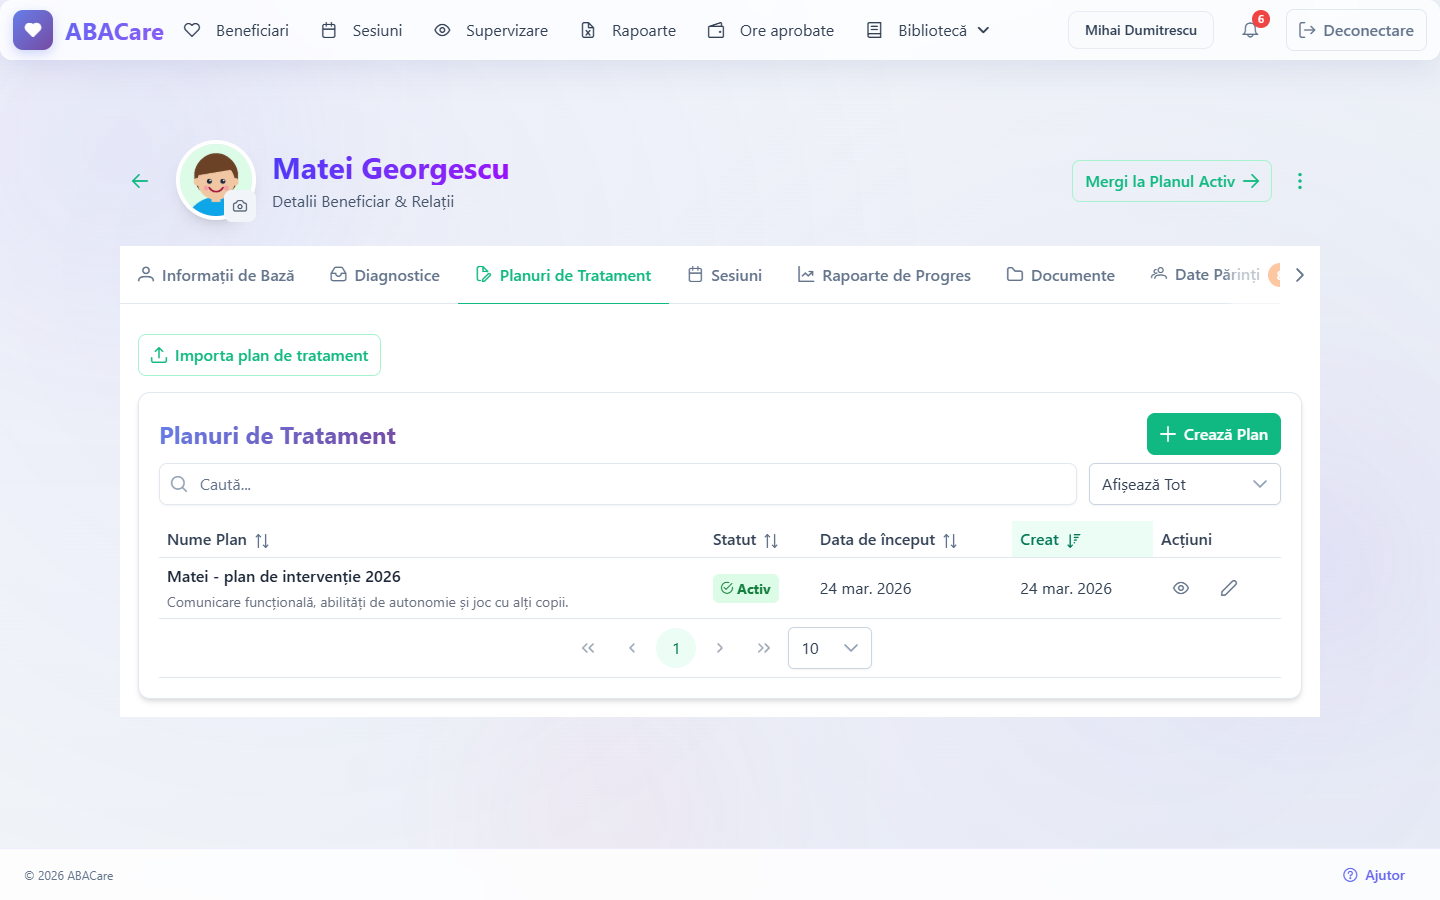This screenshot has width=1440, height=900.
Task: Click the camera icon on the avatar
Action: coord(240,206)
